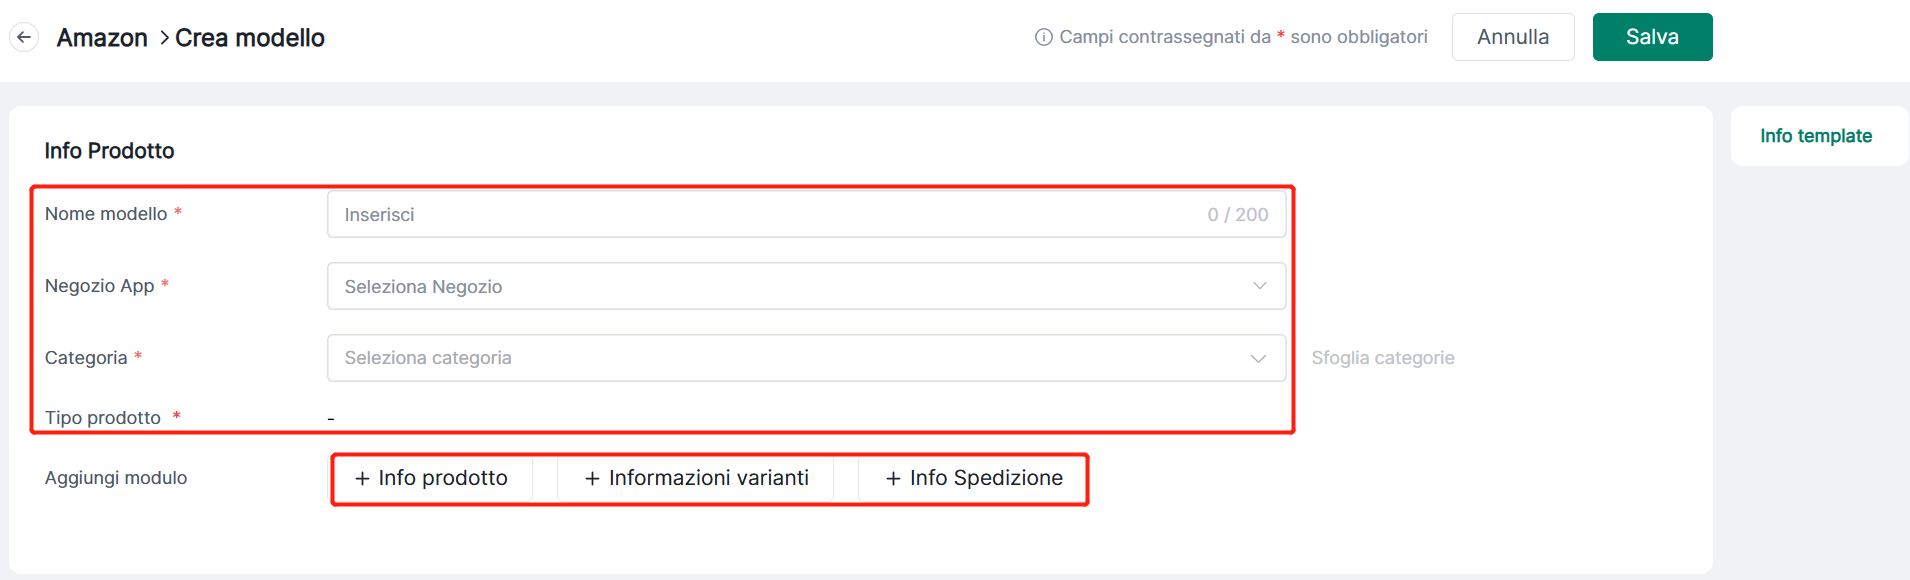The image size is (1910, 580).
Task: Click the 0 / 200 character counter
Action: click(1237, 214)
